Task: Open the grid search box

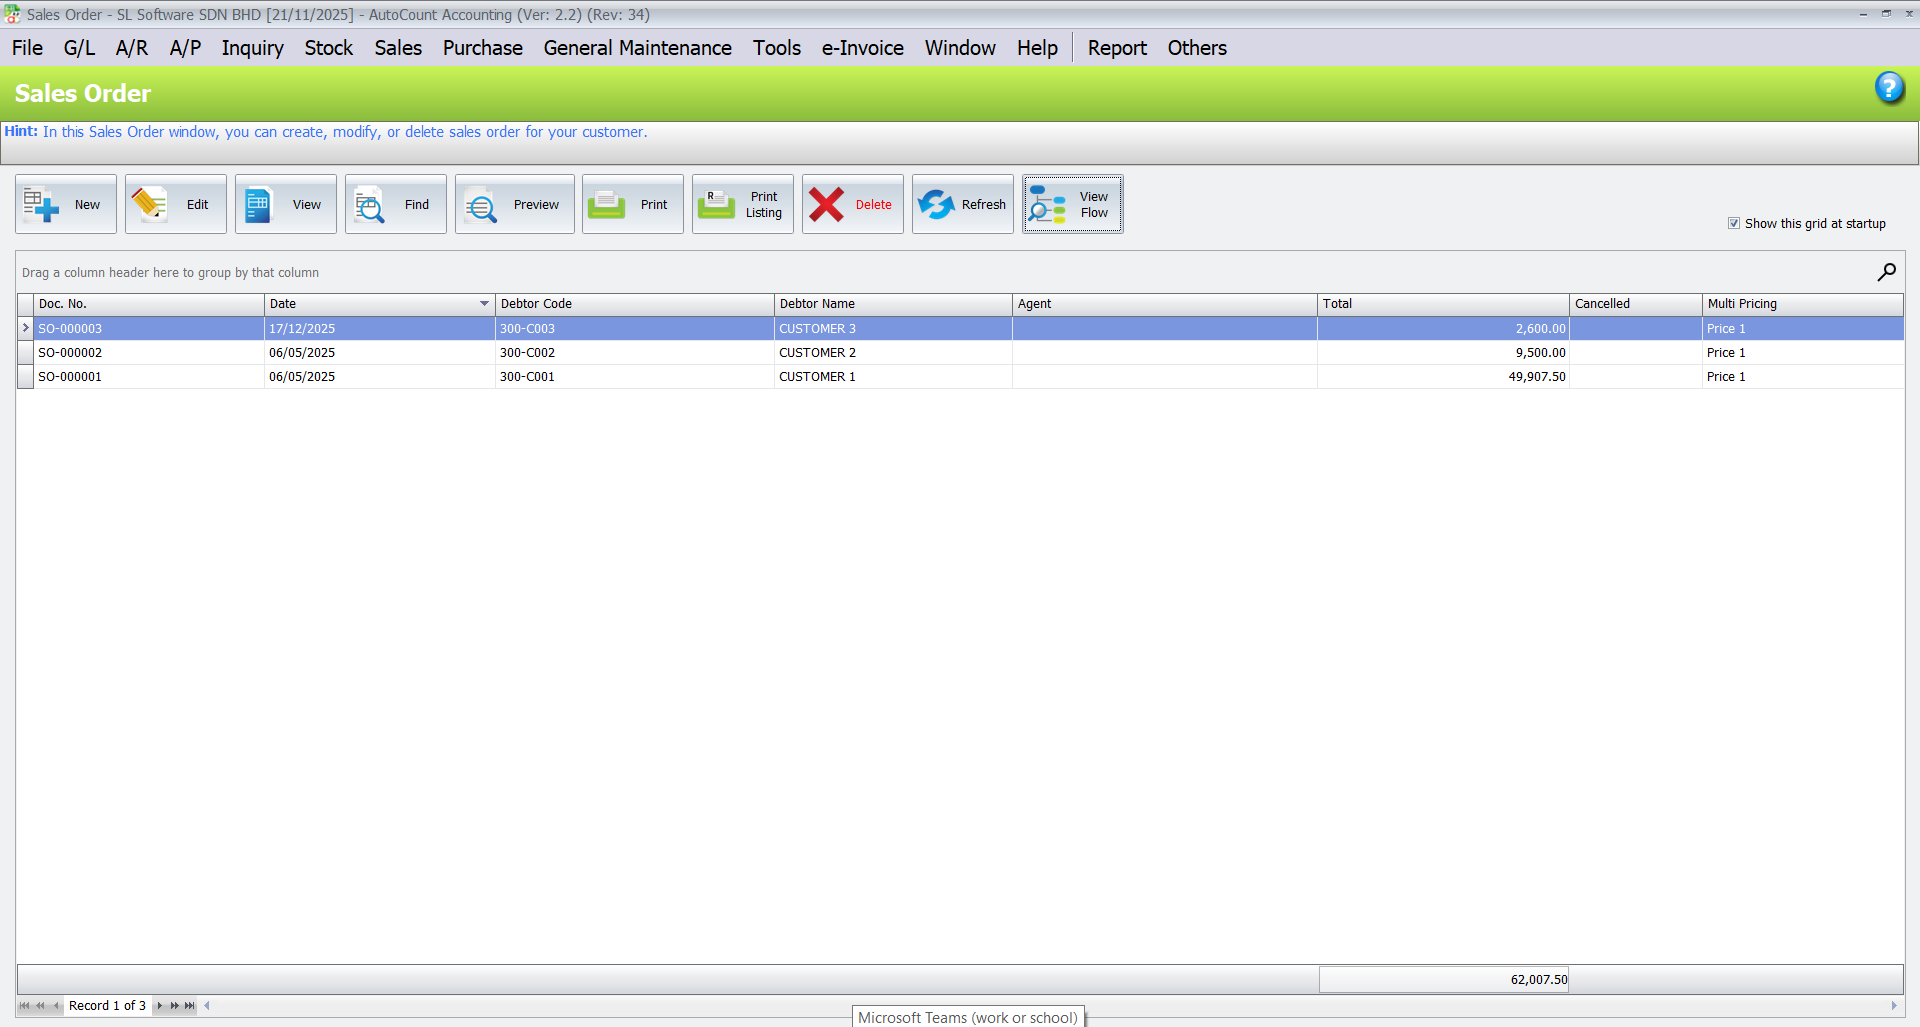Action: 1887,271
